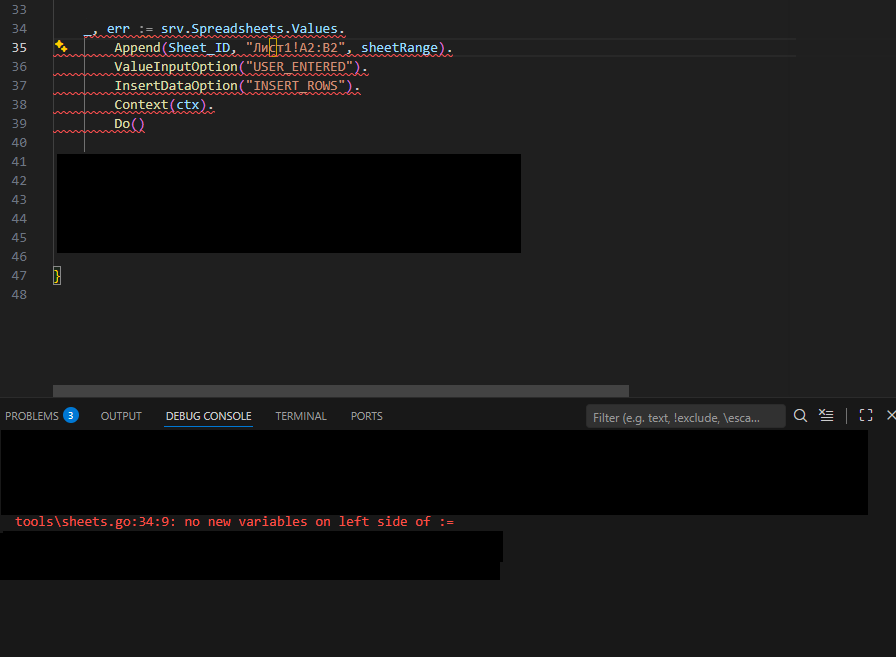Click line number 34 in the gutter
The width and height of the screenshot is (896, 657).
click(19, 29)
